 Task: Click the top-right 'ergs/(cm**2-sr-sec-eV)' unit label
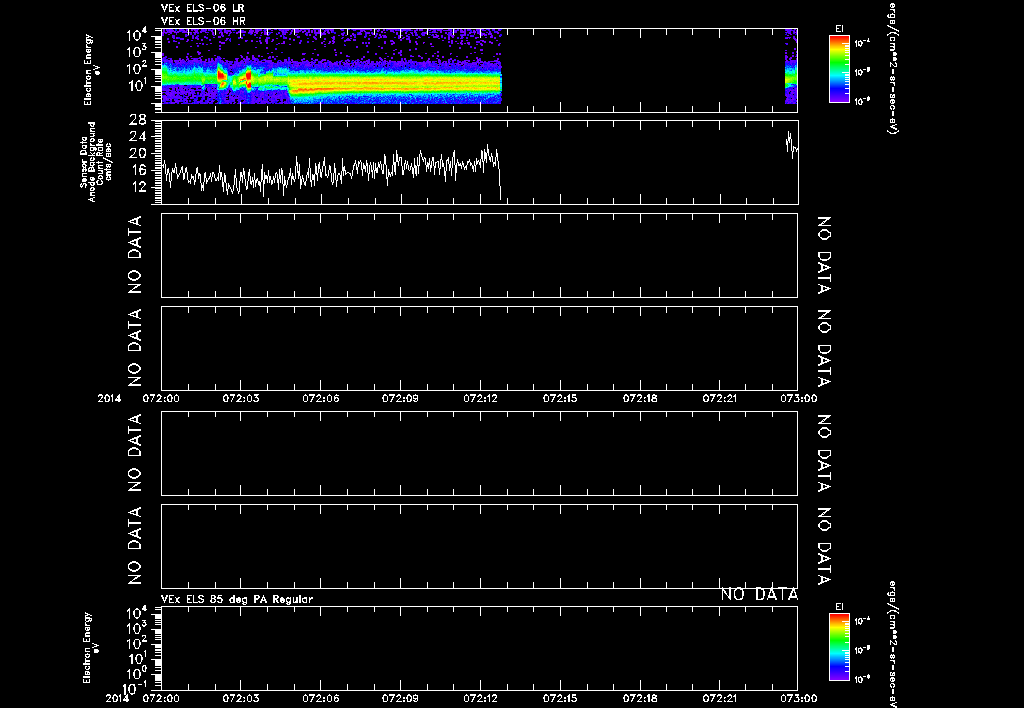point(891,68)
